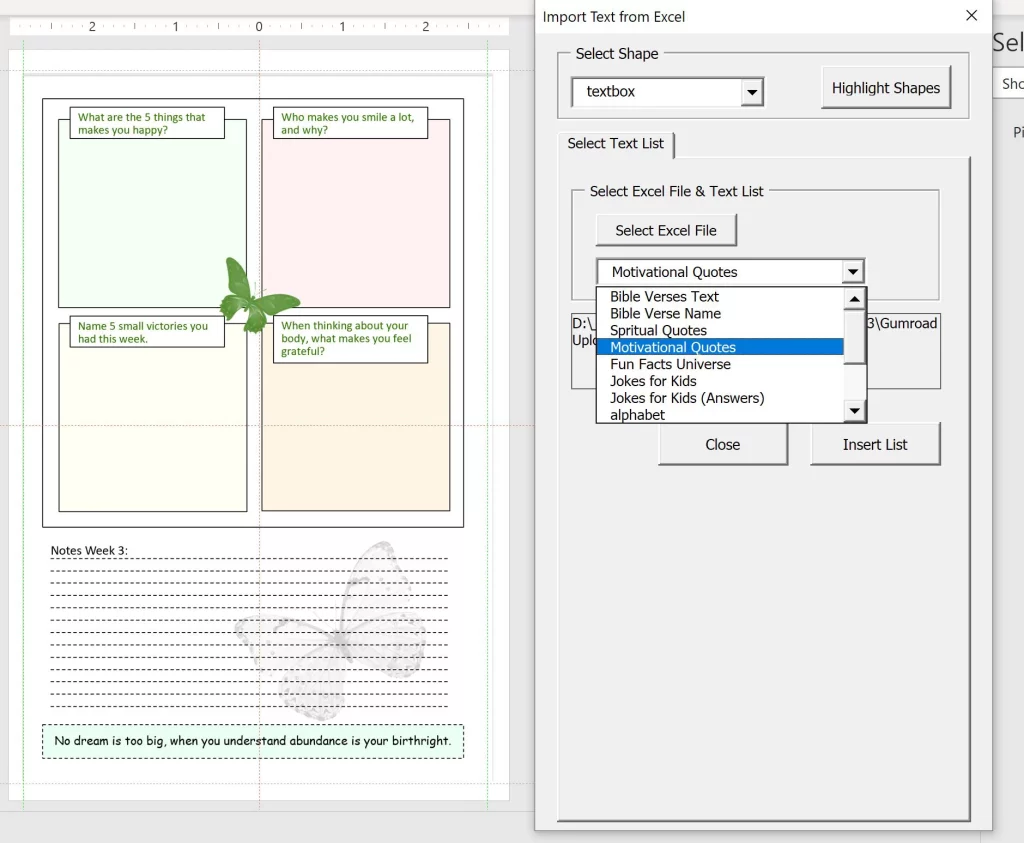Click the scroll-up arrow of the list
Viewport: 1024px width, 843px height.
point(855,298)
